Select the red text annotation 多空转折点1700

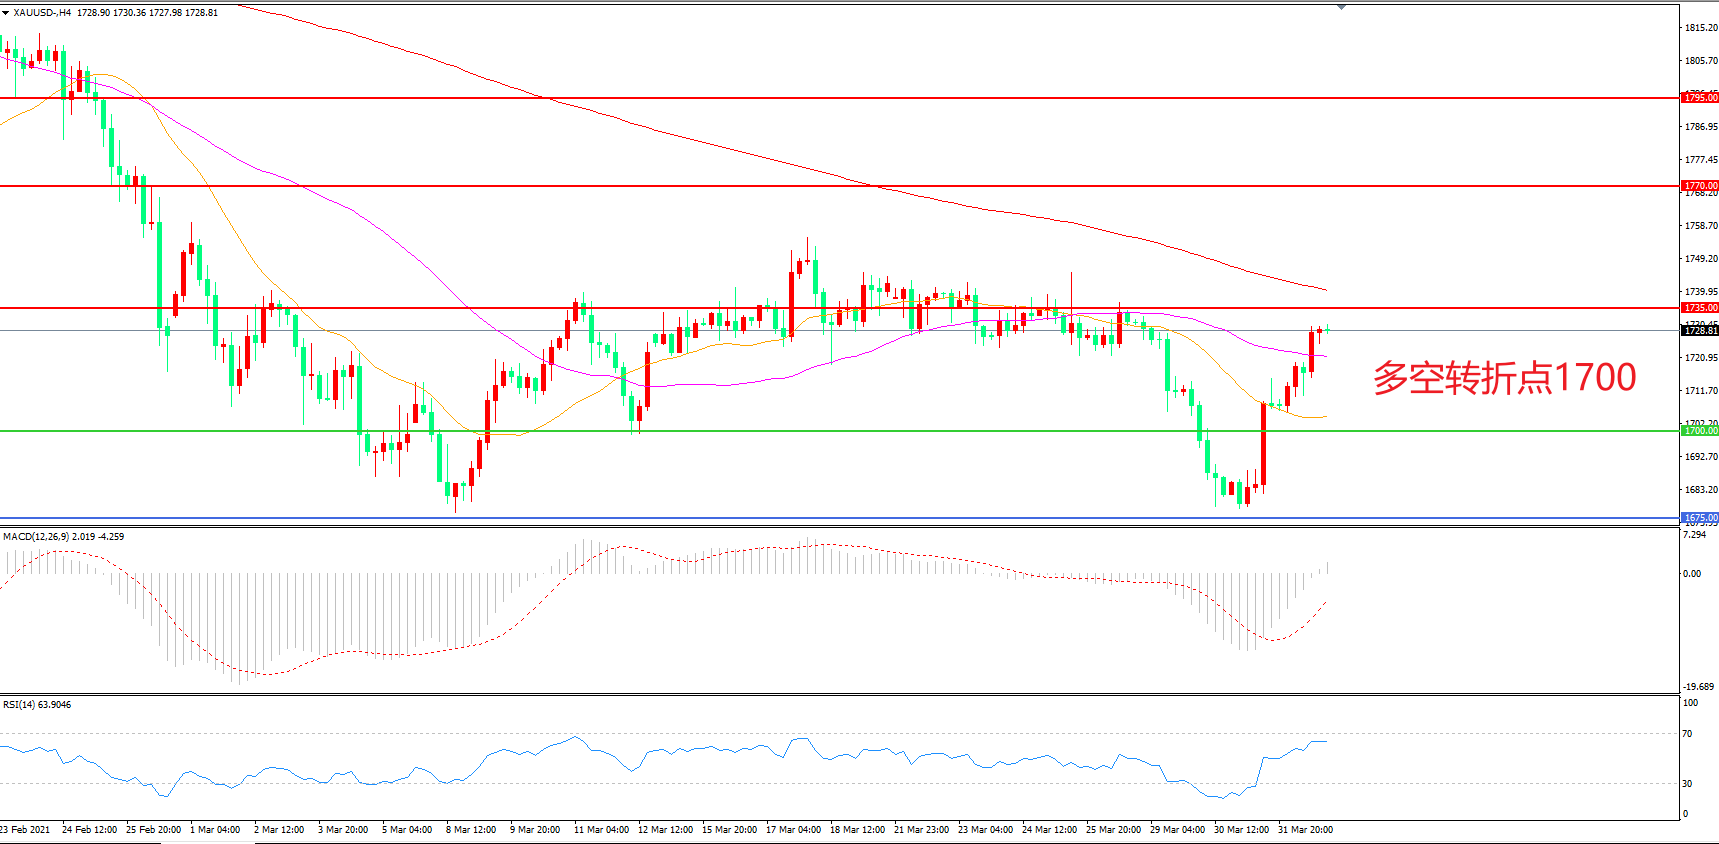point(1504,378)
